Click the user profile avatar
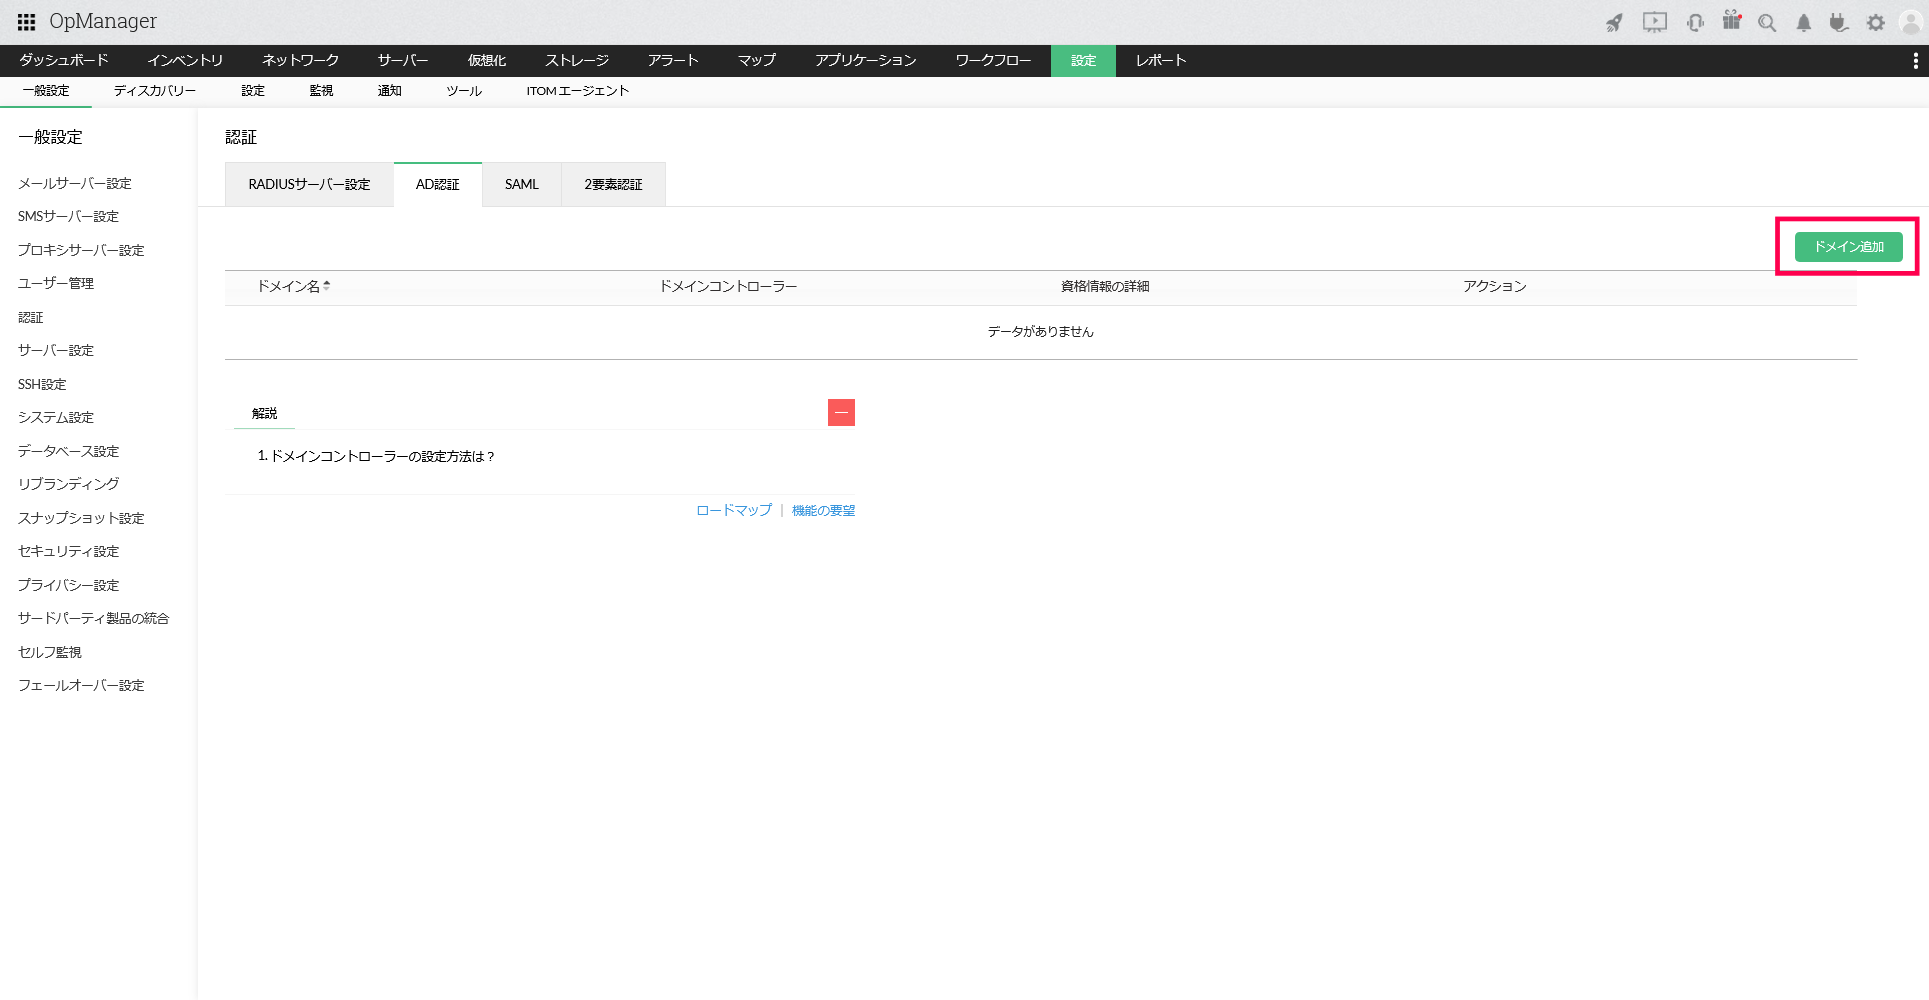Screen dimensions: 1929x1000 click(1910, 22)
